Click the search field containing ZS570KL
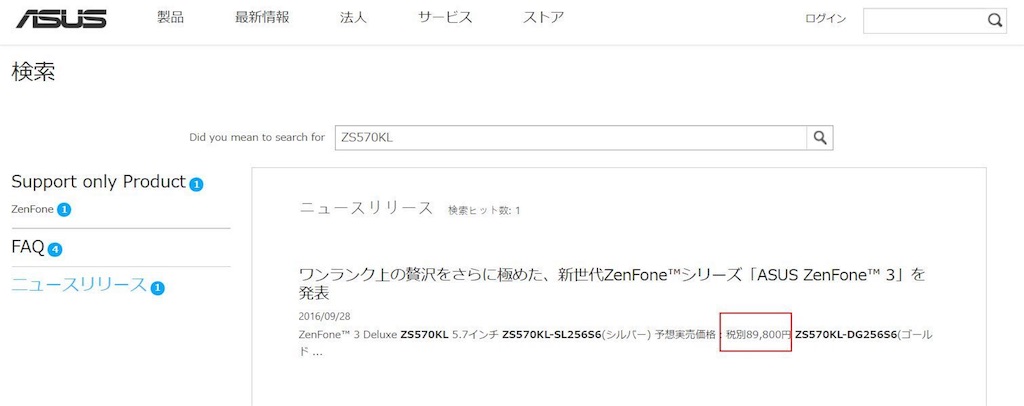Viewport: 1024px width, 406px height. click(571, 138)
